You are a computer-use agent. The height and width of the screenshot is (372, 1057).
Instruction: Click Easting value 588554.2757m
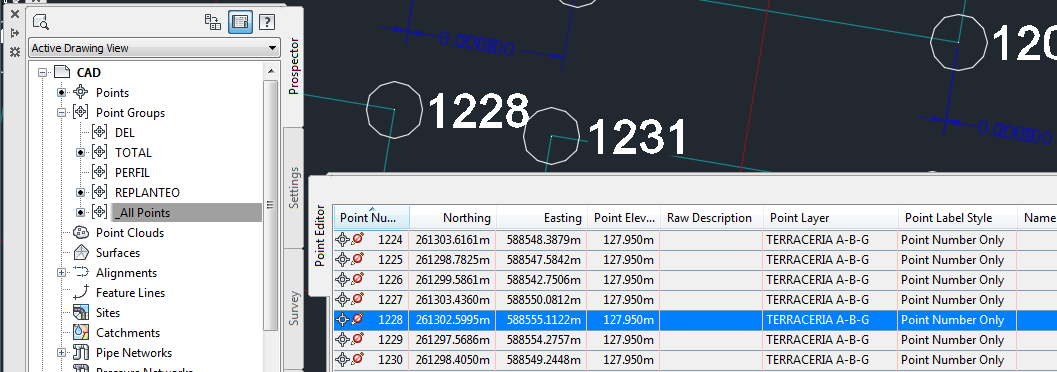pos(543,340)
